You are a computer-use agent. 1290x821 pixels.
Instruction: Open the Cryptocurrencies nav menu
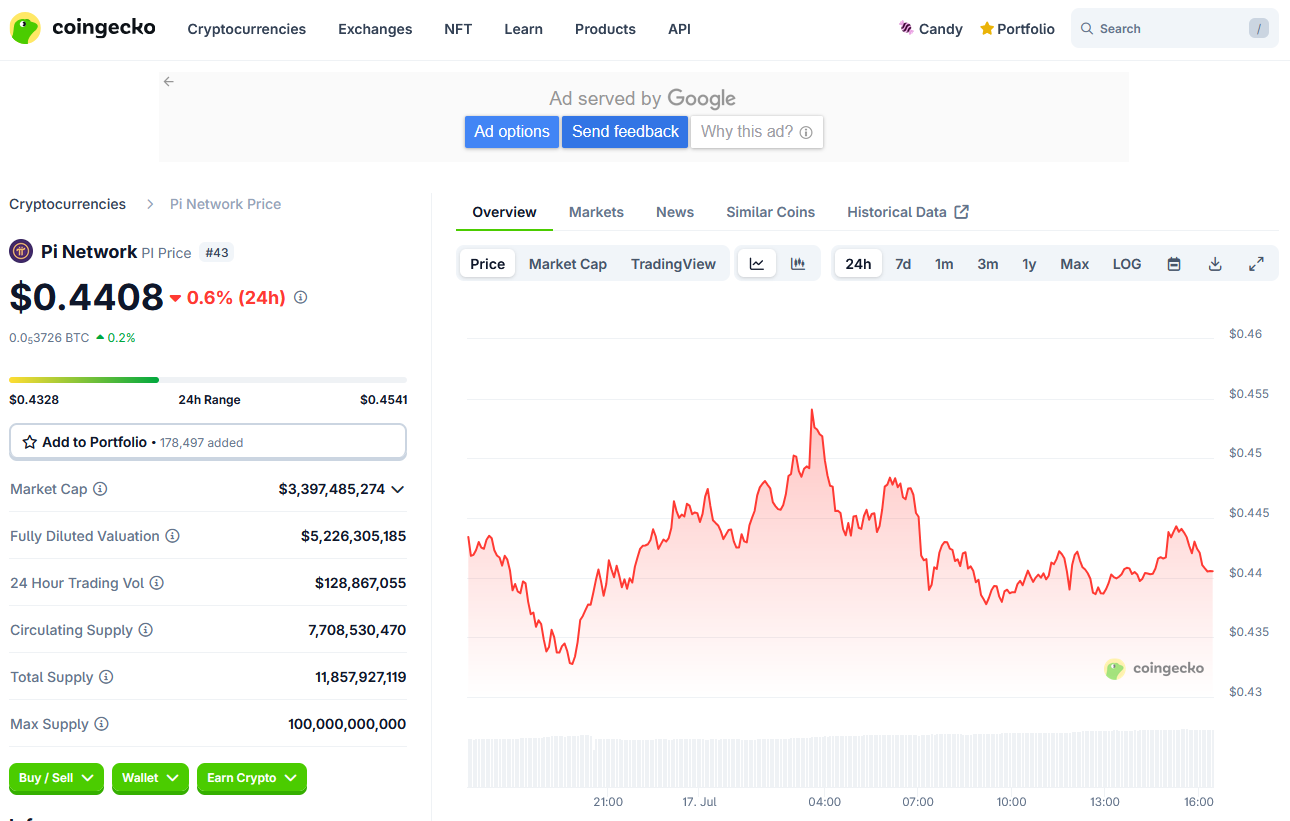point(247,29)
